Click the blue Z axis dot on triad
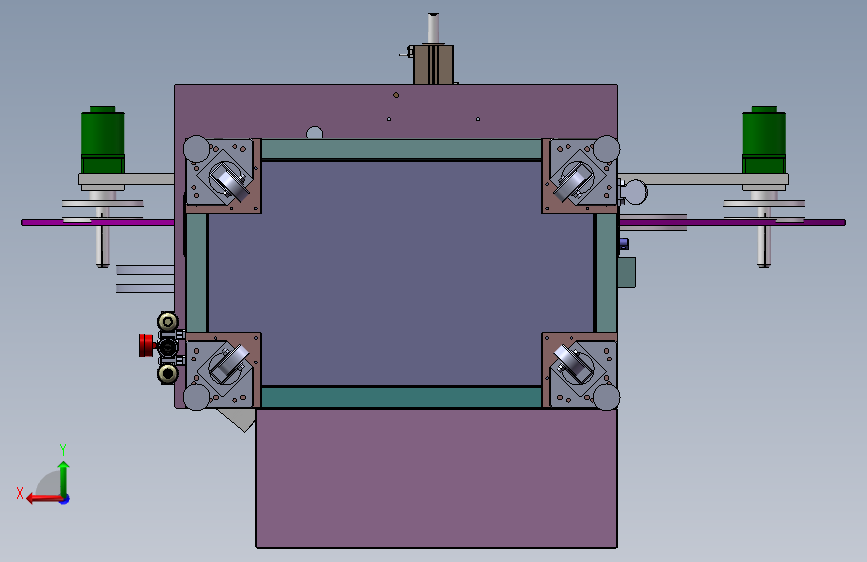The height and width of the screenshot is (562, 867). [65, 499]
